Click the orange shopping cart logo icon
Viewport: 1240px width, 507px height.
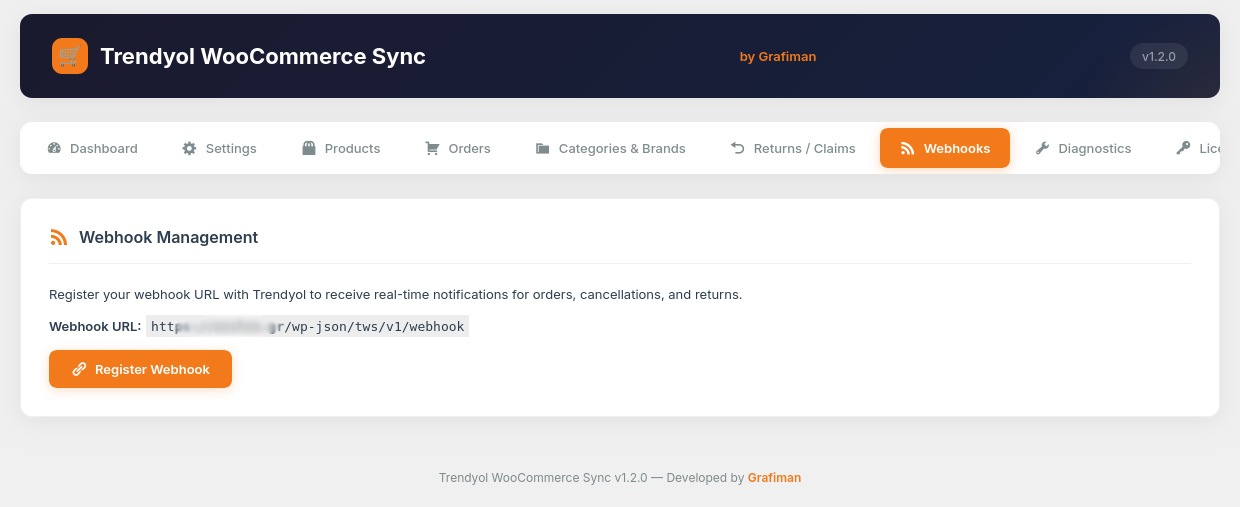tap(70, 56)
